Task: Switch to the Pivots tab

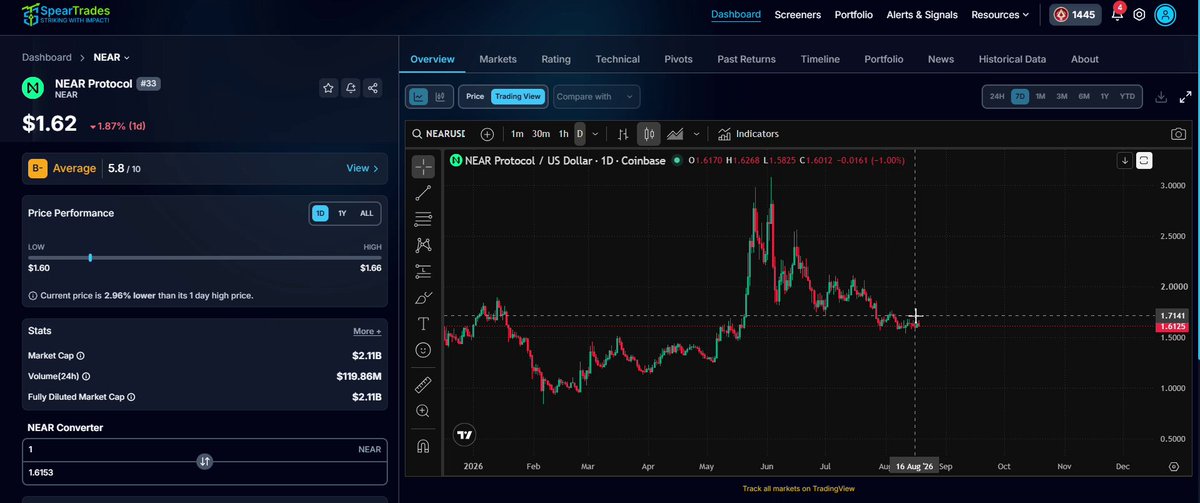Action: point(678,59)
